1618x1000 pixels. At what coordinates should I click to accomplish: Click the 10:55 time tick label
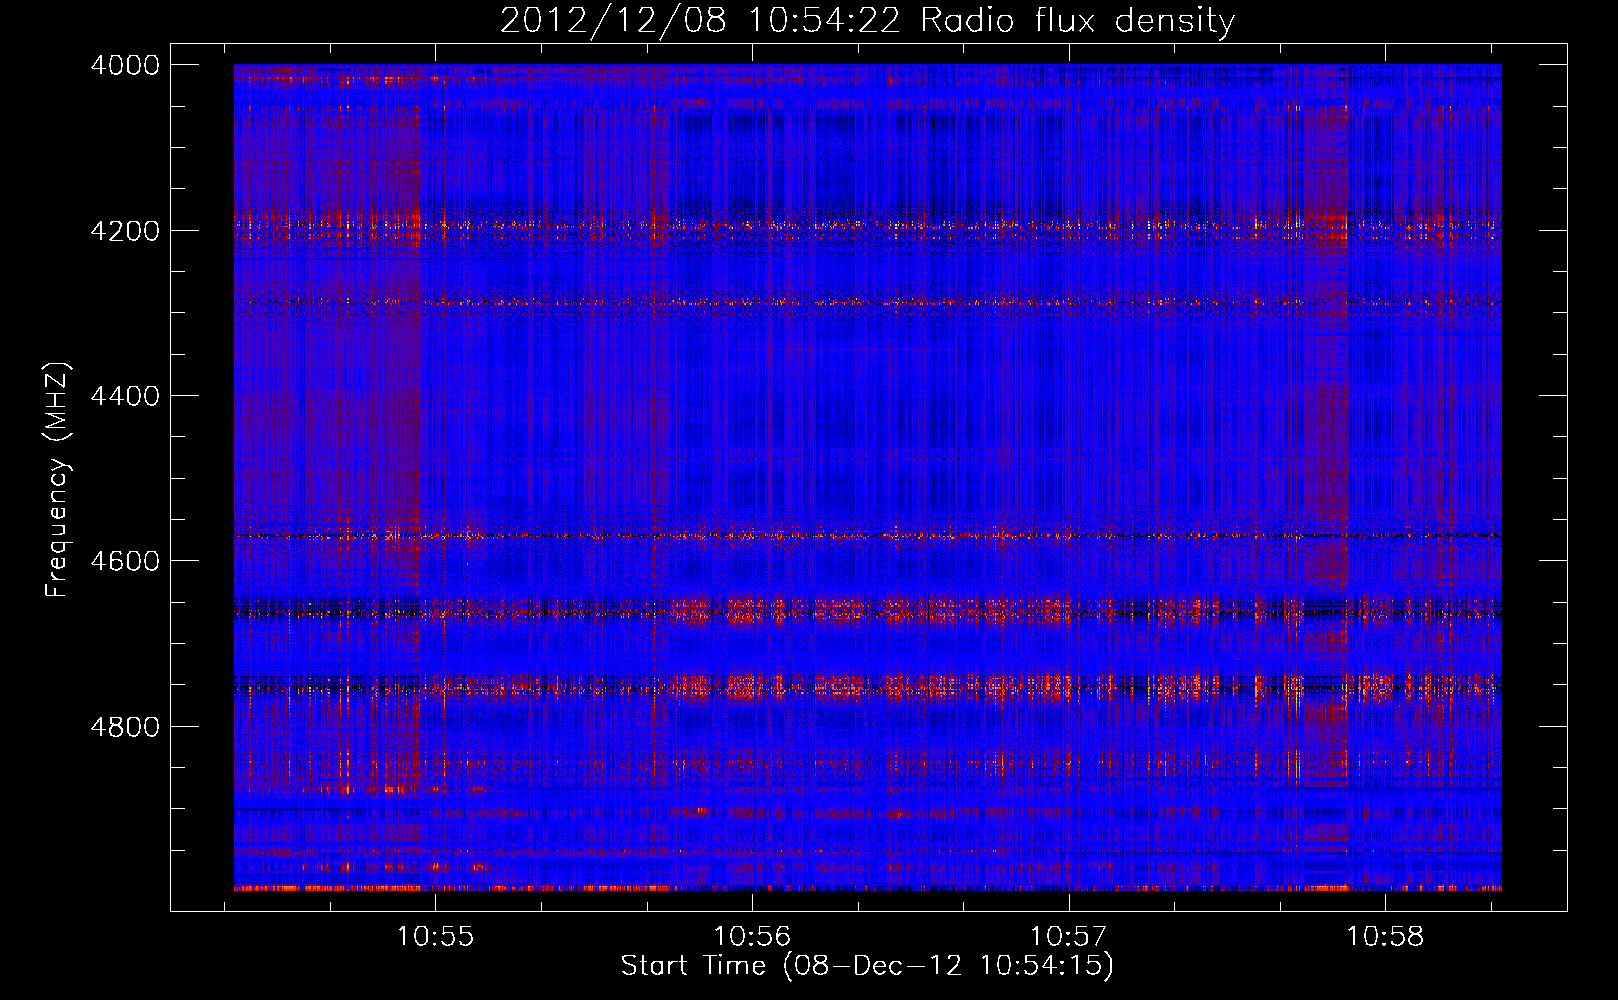point(435,937)
